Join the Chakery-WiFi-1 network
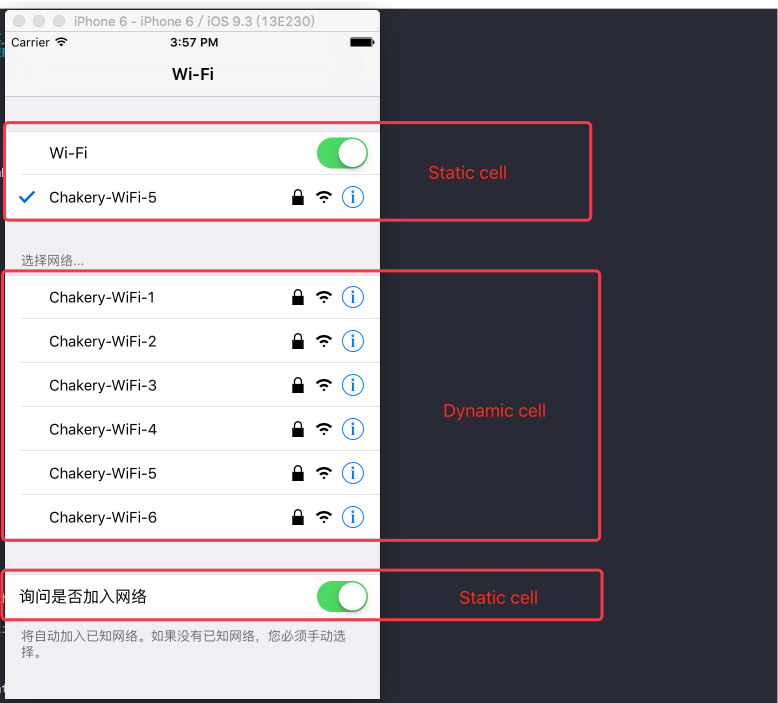 (193, 297)
